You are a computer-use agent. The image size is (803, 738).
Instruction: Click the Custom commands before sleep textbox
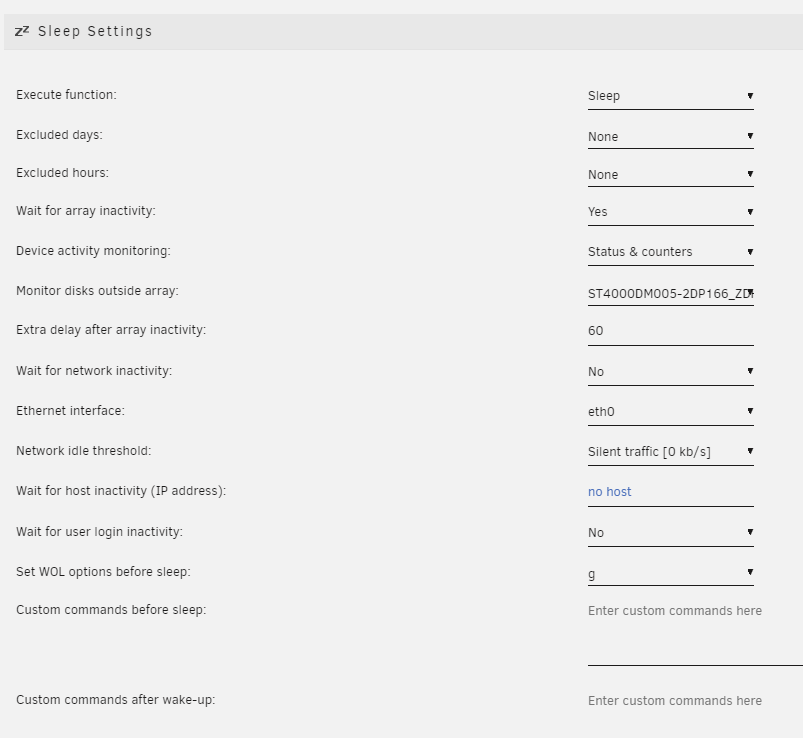[695, 632]
